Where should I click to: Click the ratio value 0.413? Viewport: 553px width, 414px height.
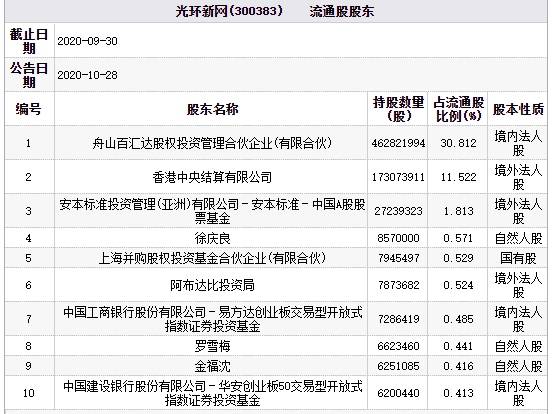[458, 393]
